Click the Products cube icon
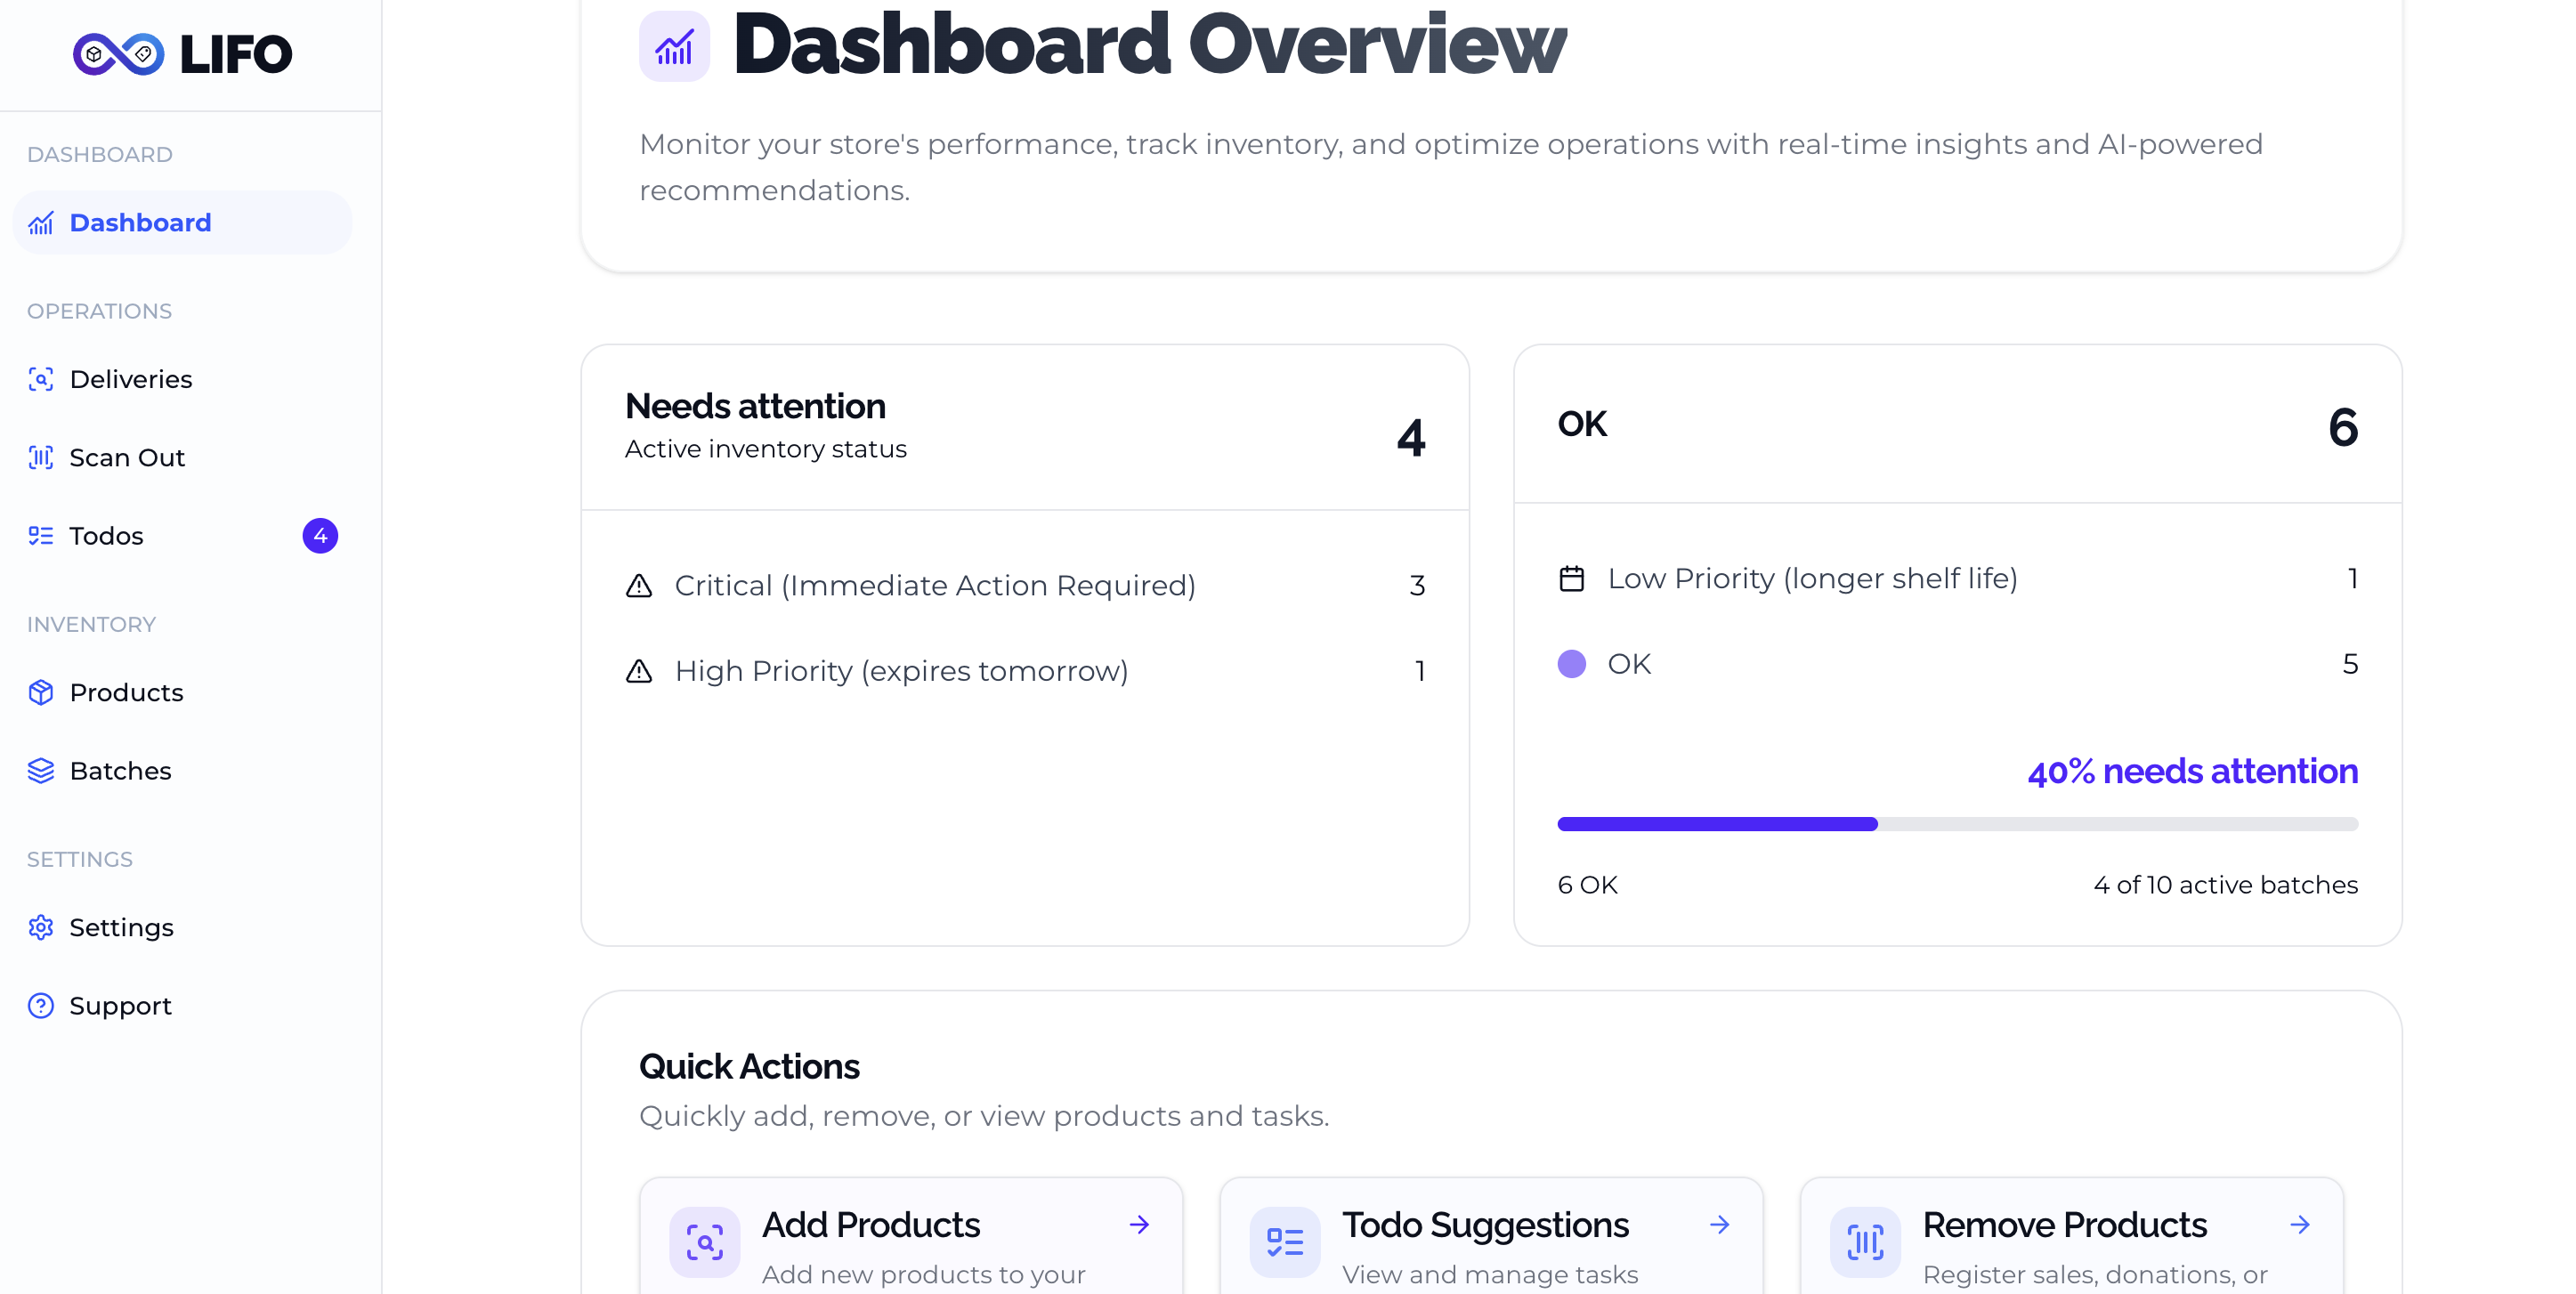 tap(41, 692)
